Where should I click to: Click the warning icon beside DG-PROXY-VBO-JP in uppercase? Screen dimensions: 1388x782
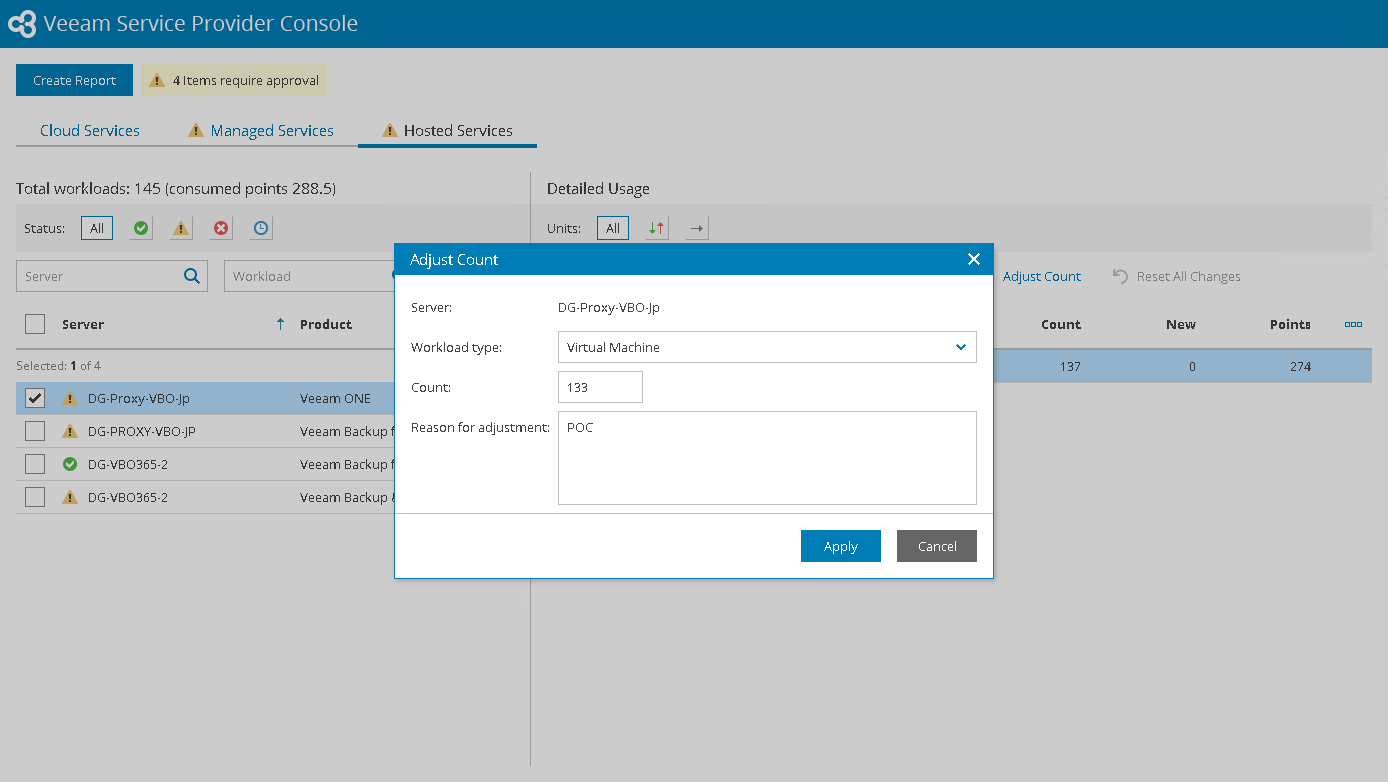tap(70, 431)
